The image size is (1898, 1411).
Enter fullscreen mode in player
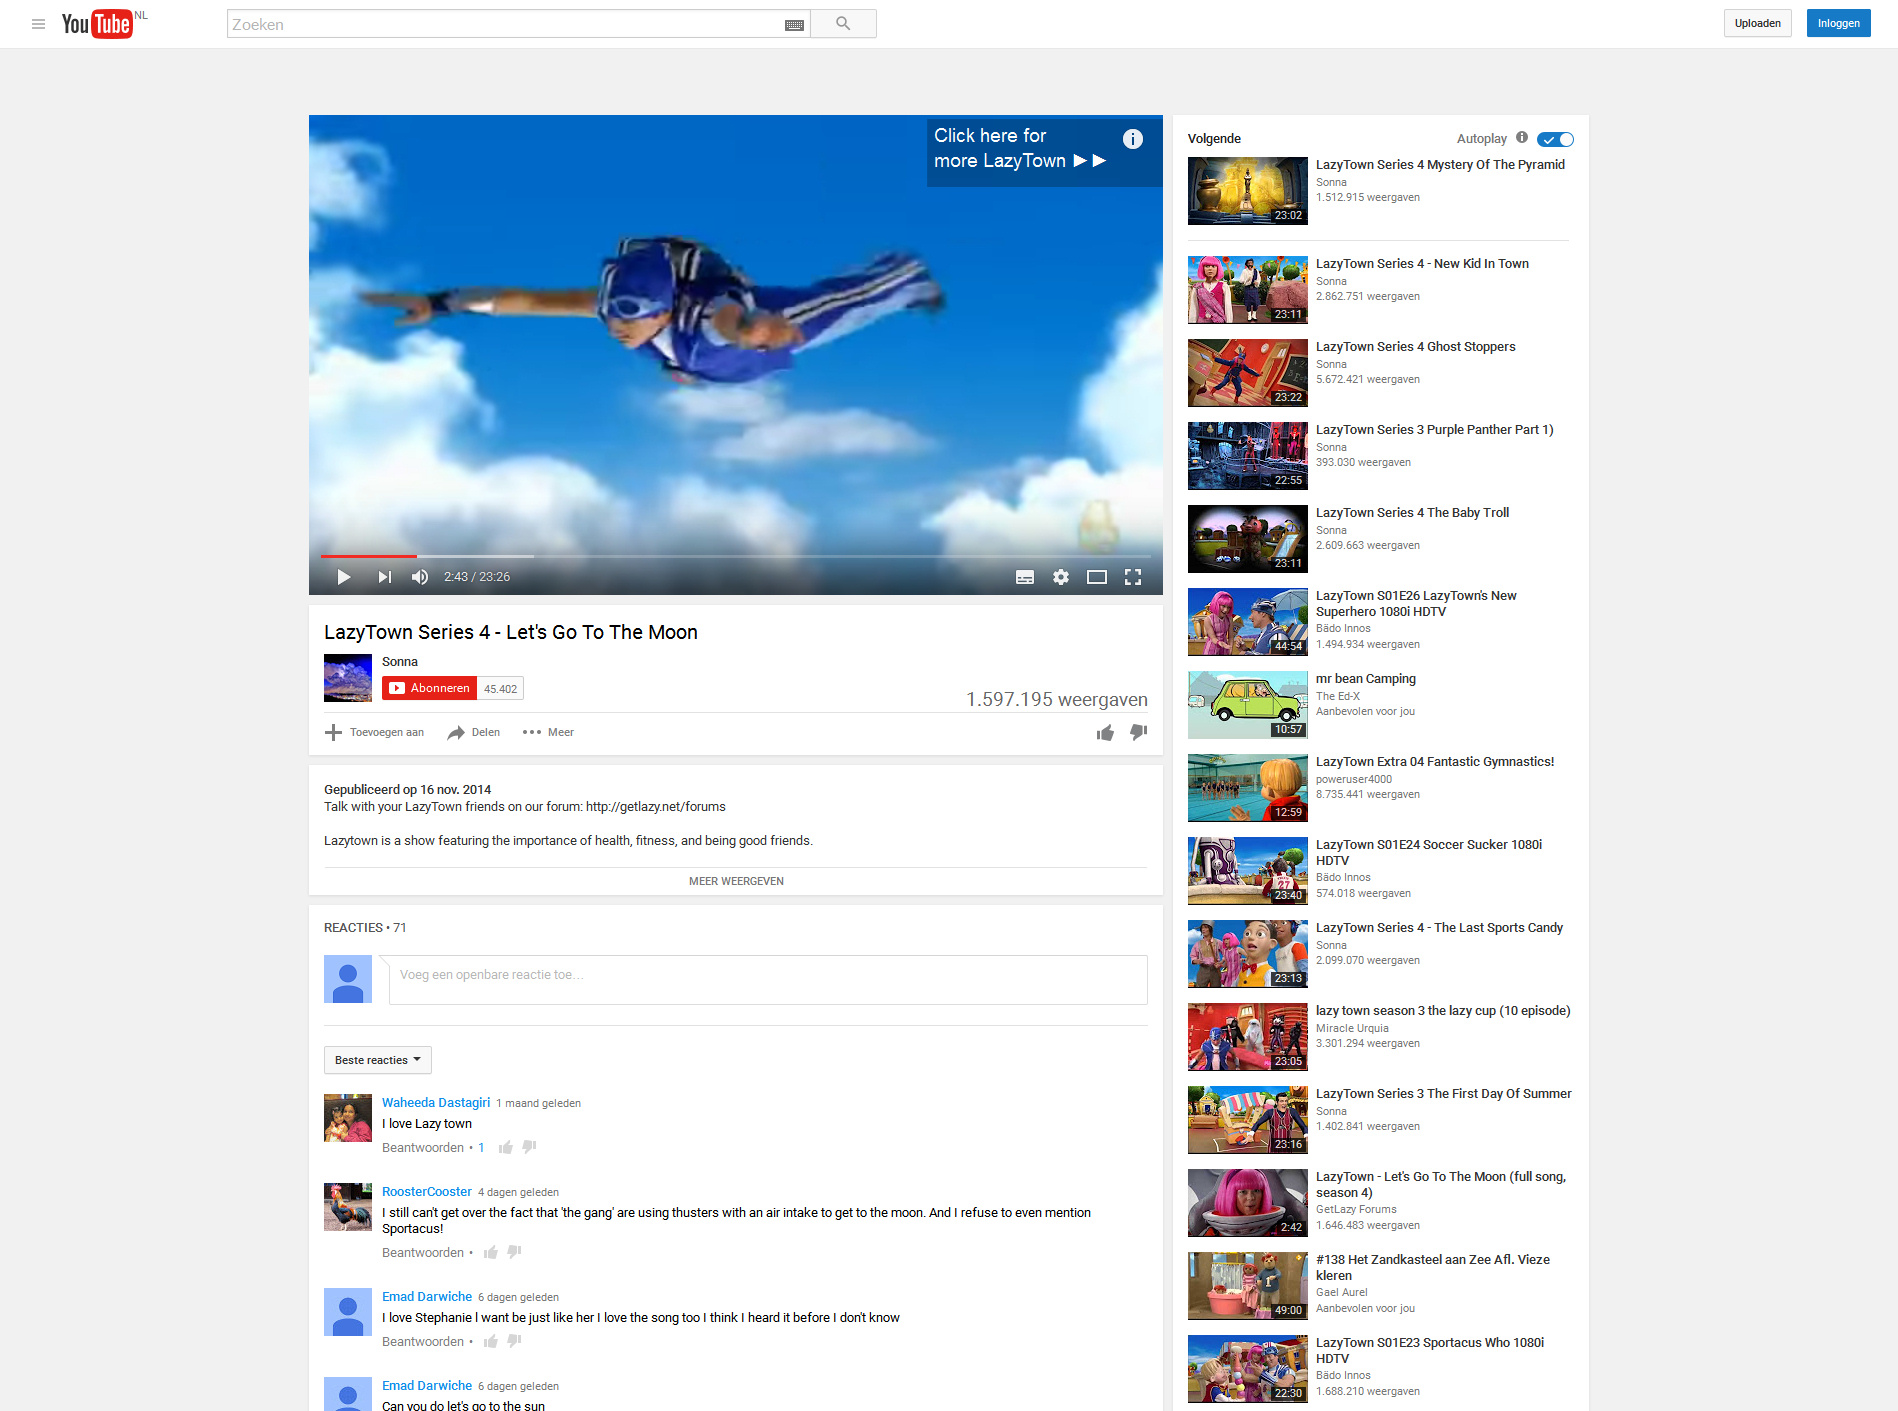(1133, 577)
